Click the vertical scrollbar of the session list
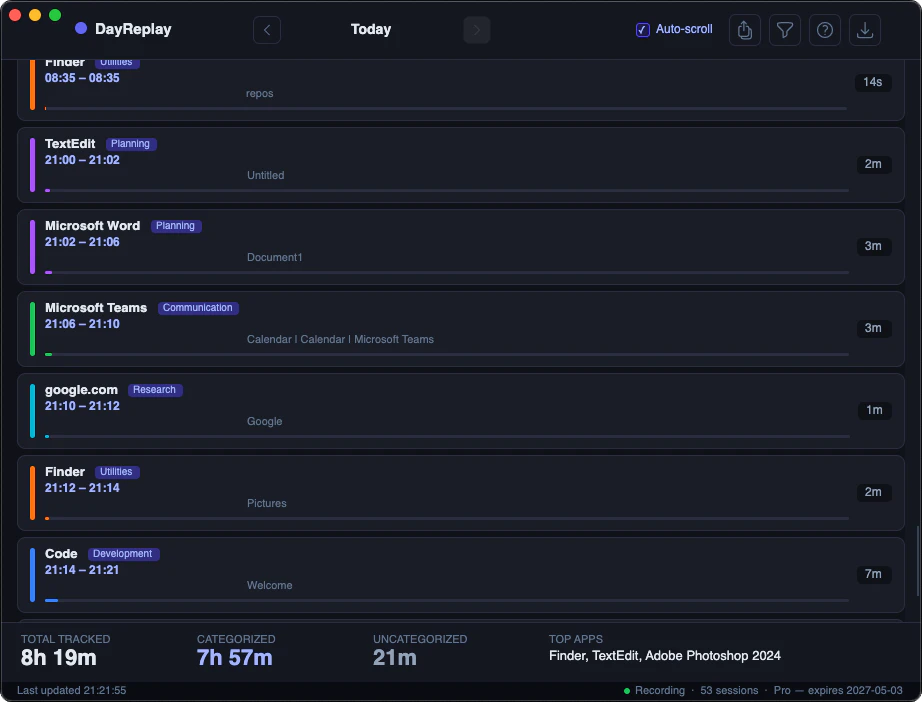Screen dimensions: 922x702 click(x=917, y=559)
